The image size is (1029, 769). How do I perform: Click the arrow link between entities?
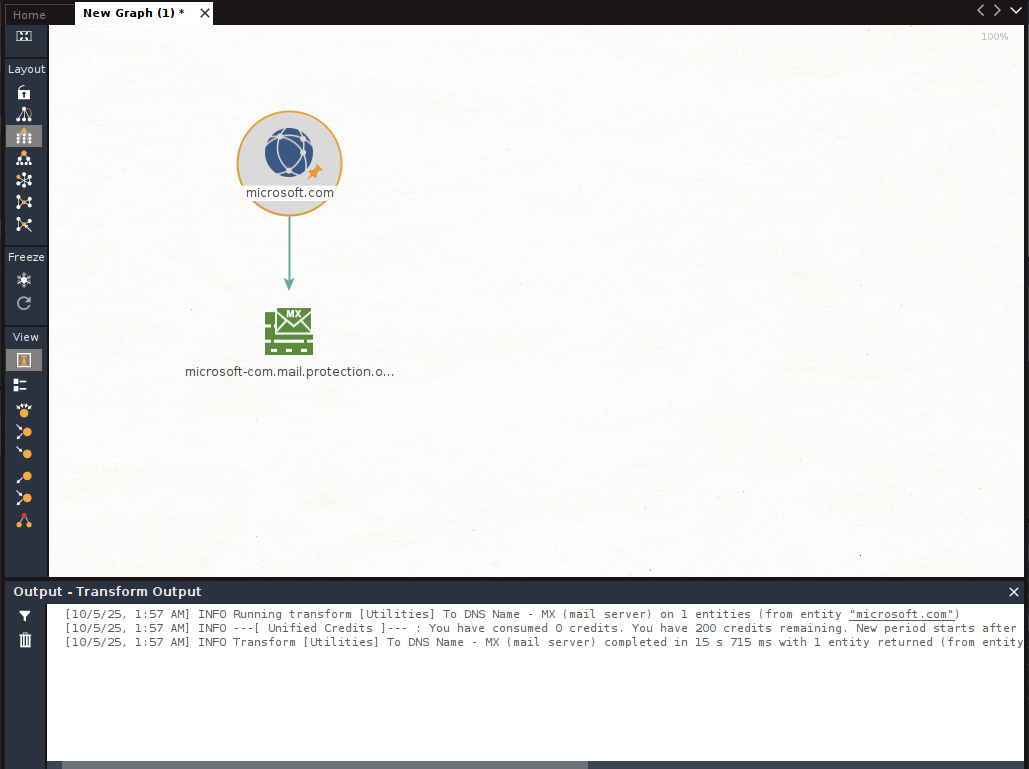tap(289, 253)
